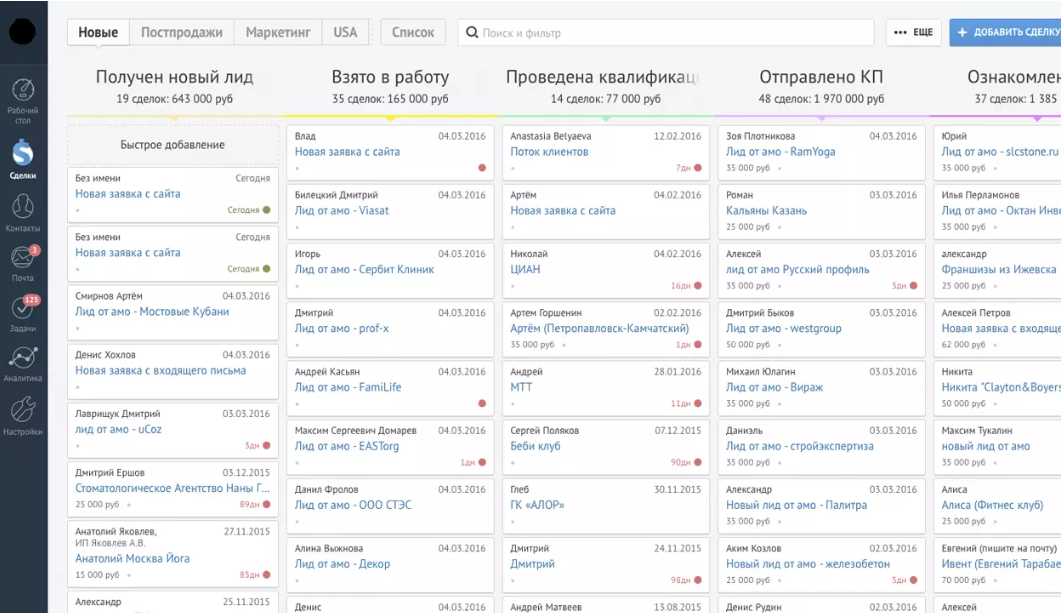Open Лид от амо - стройэкспертиза deal
Screen dimensions: 1061x613
pos(800,446)
